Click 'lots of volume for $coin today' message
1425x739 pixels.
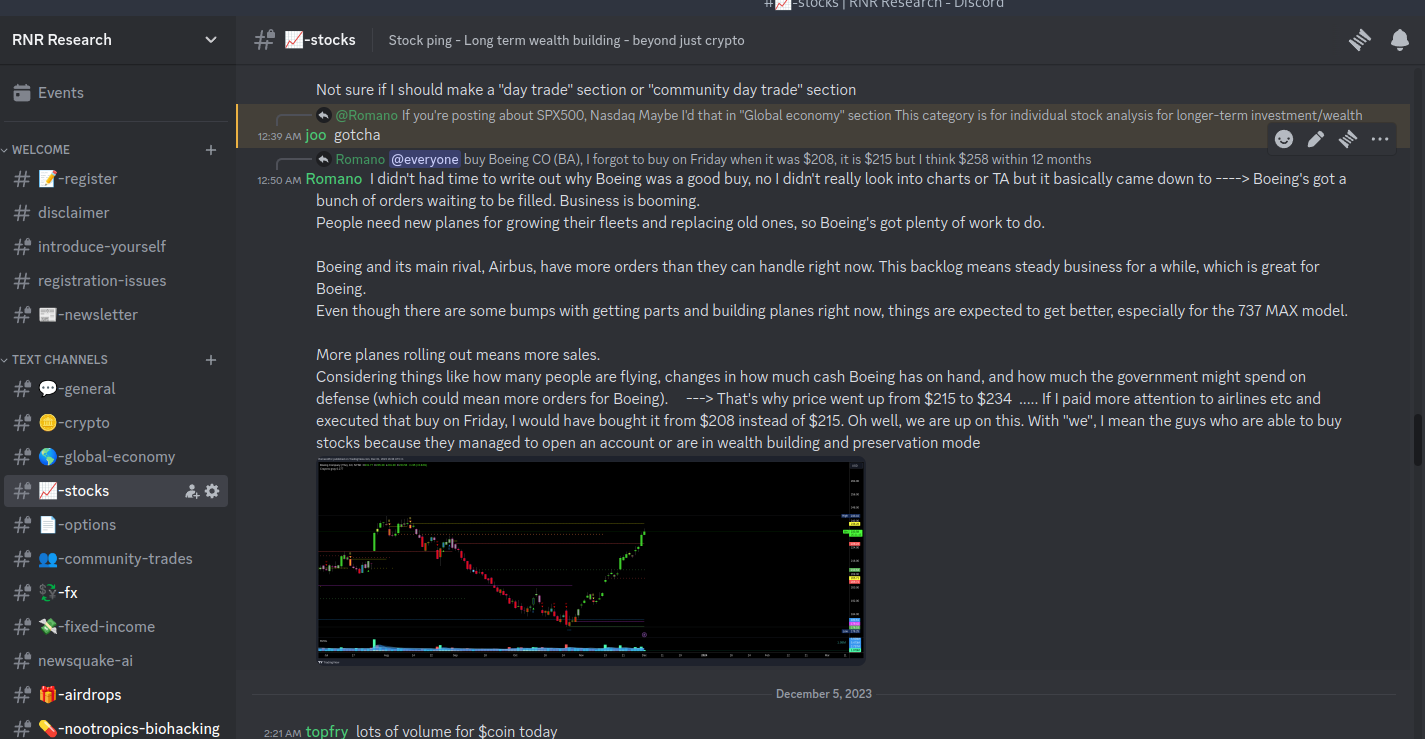[x=457, y=732]
